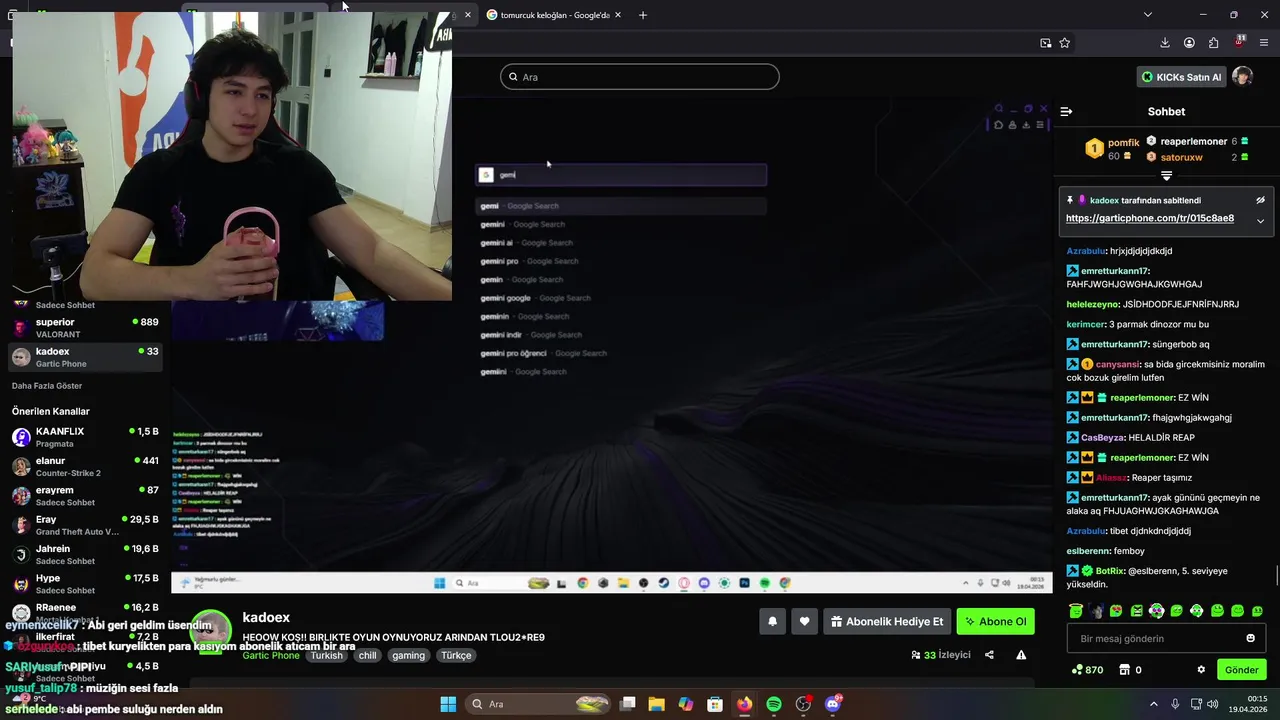Click the share icon beside İzleyici count

[989, 655]
